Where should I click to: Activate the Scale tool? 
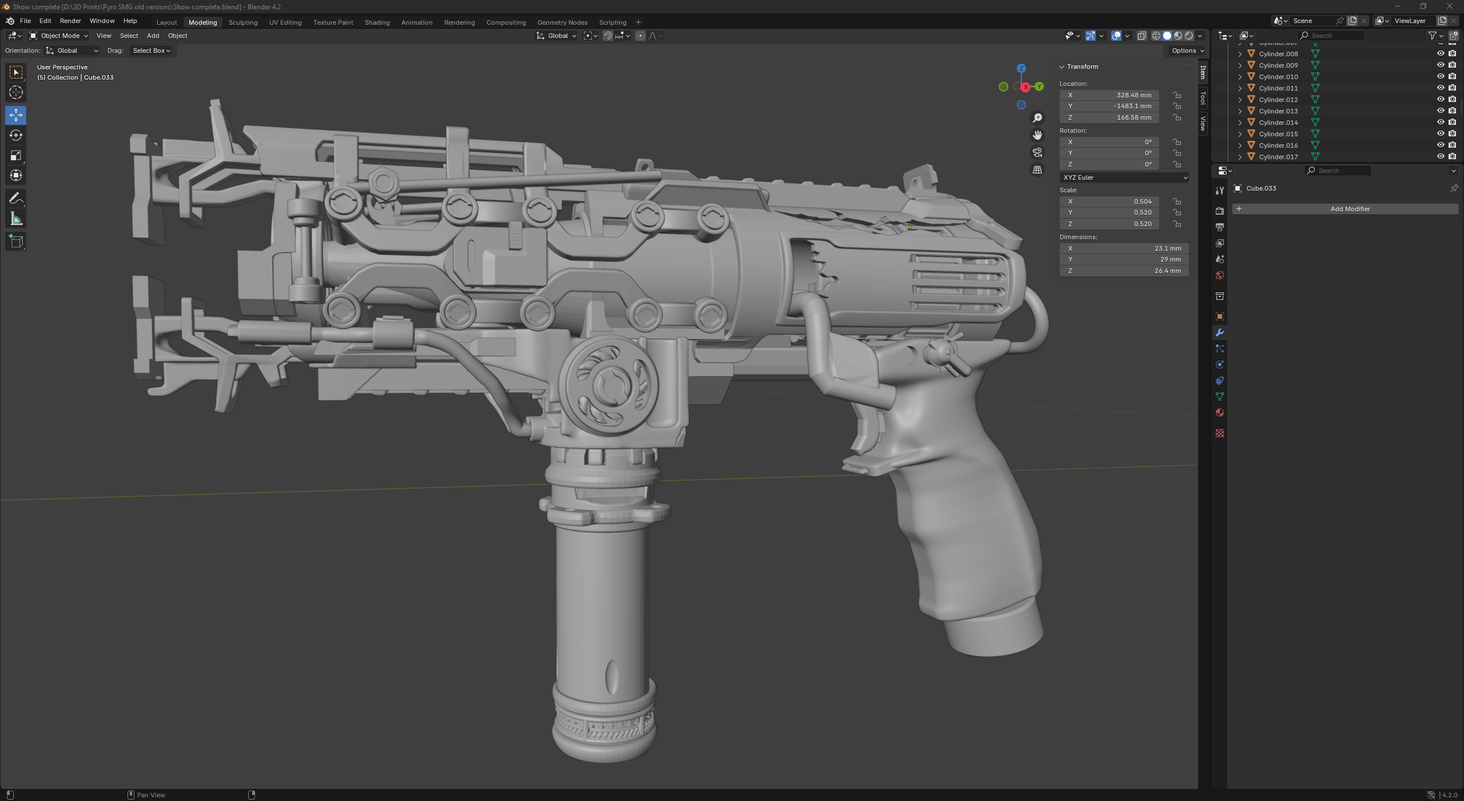tap(16, 155)
